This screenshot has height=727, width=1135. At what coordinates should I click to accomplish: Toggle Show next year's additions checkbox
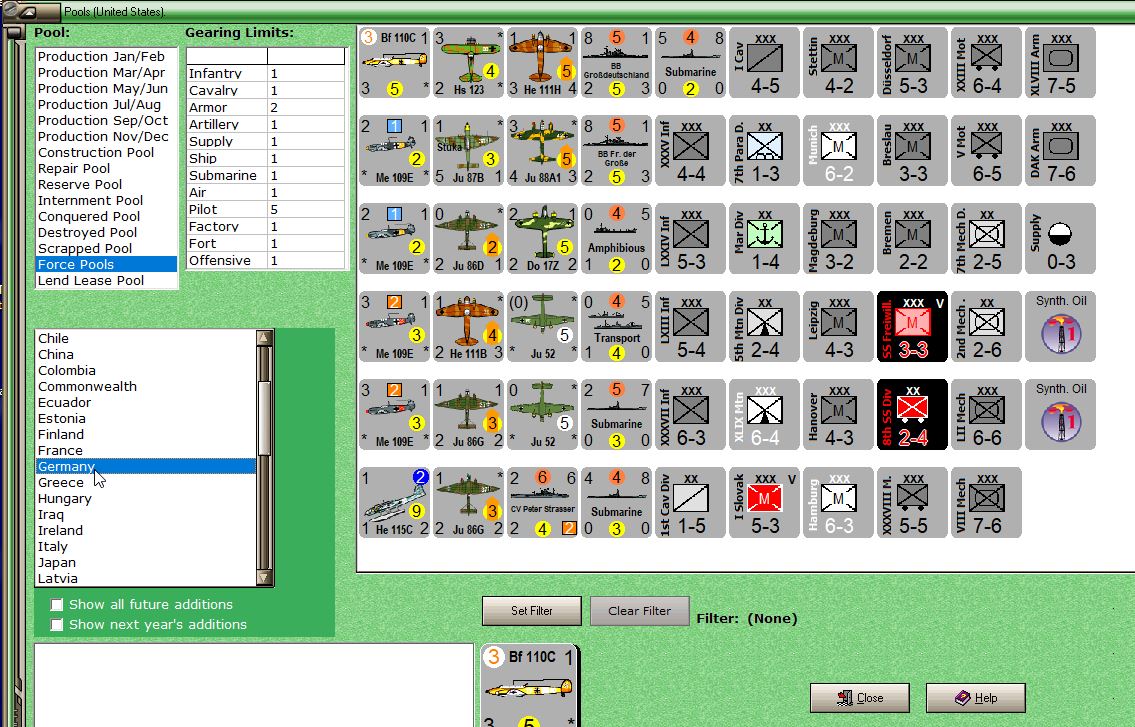pos(56,624)
